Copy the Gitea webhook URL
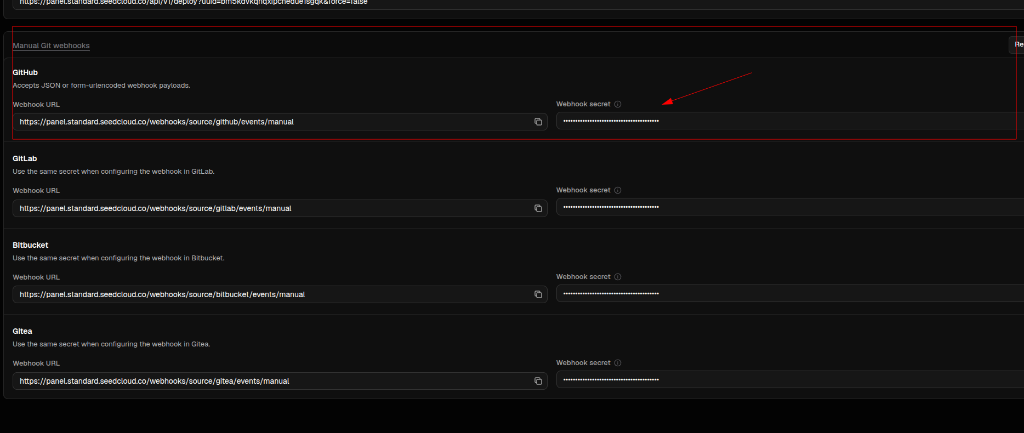Screen dimensions: 1024x433 point(538,381)
